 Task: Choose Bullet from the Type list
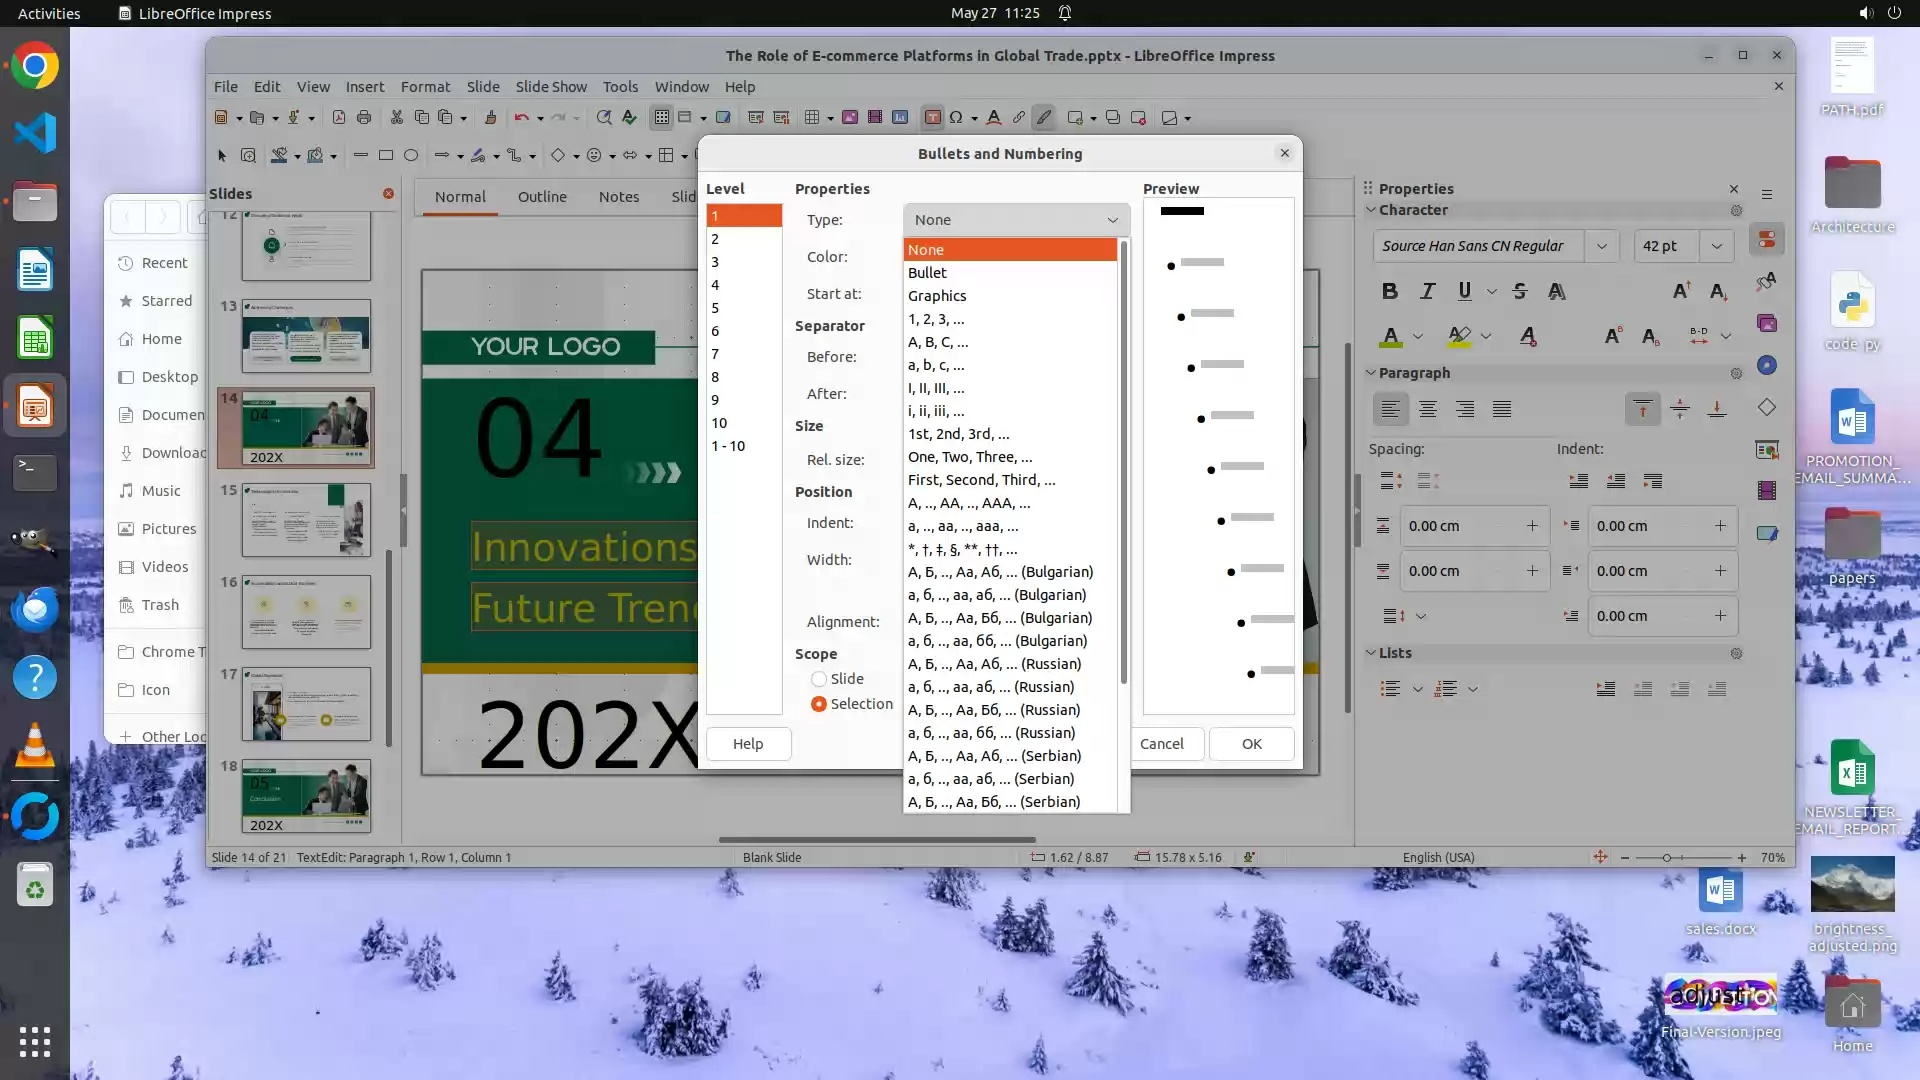click(927, 273)
